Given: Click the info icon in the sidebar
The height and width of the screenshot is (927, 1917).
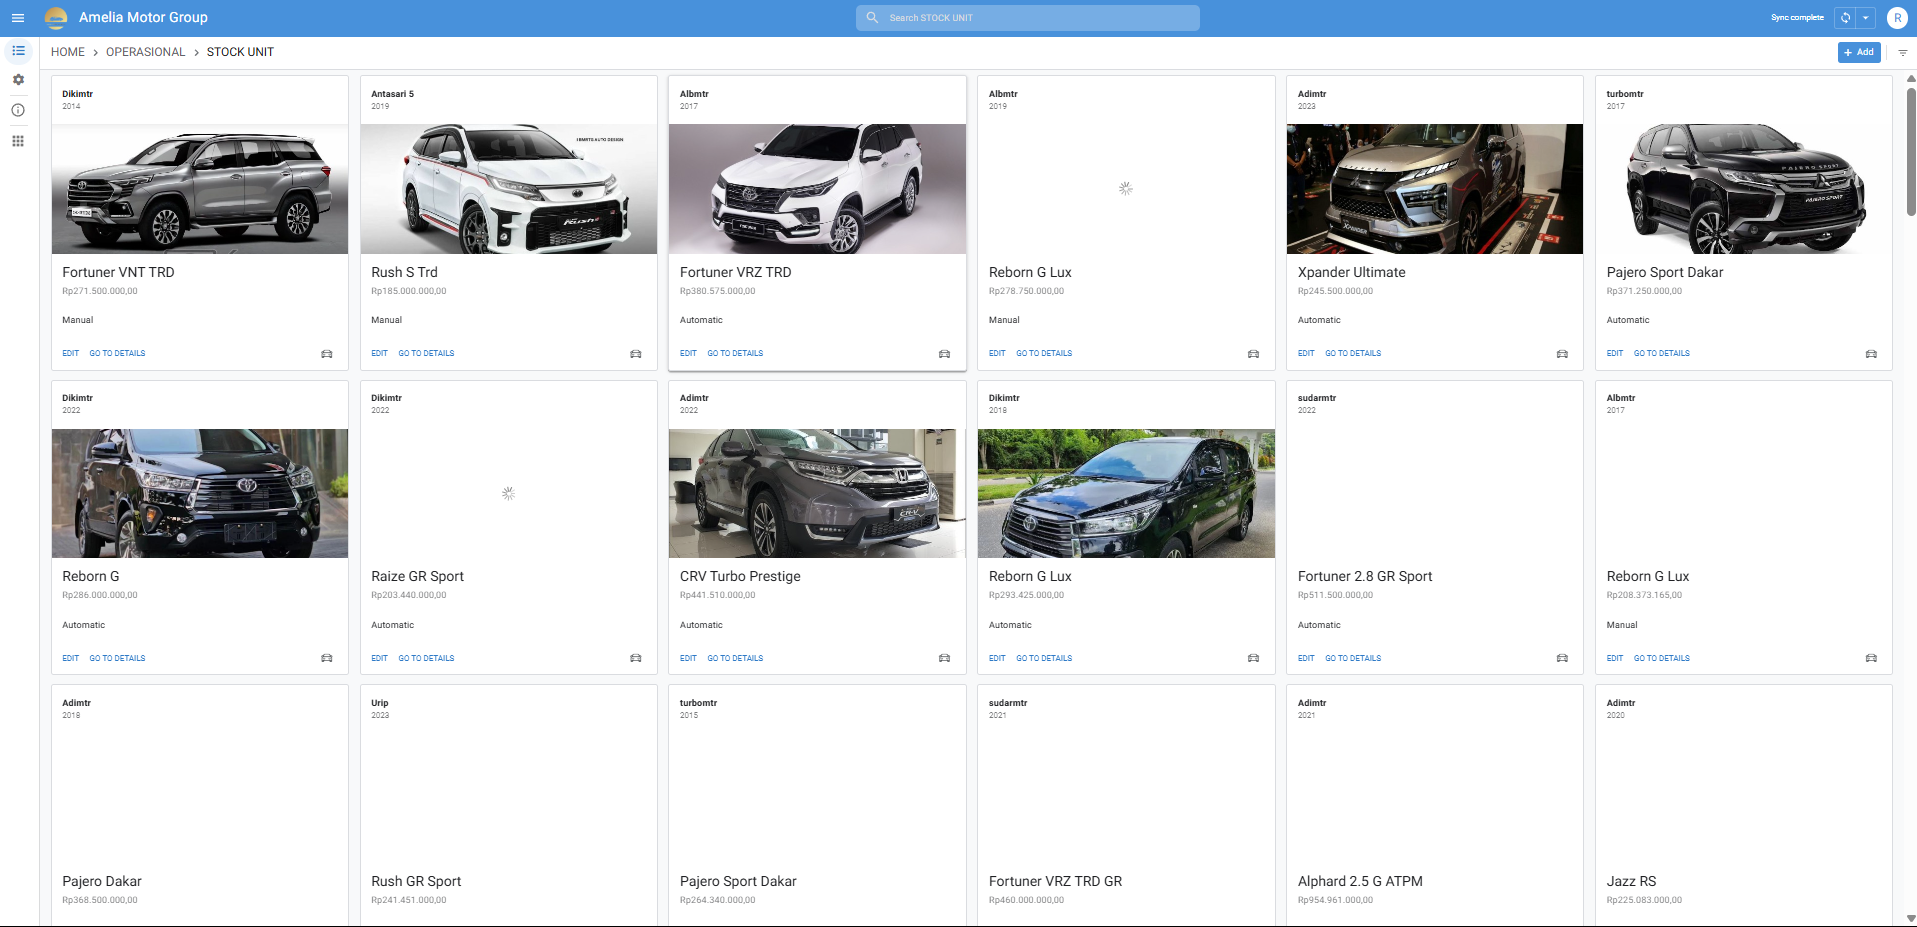Looking at the screenshot, I should (x=17, y=110).
